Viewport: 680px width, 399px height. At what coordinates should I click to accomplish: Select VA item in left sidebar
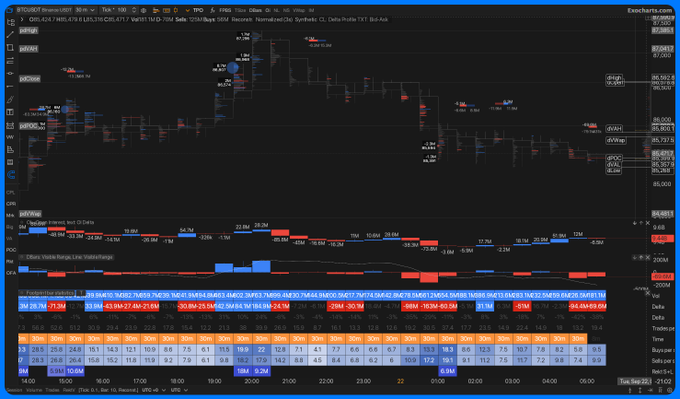(x=9, y=239)
